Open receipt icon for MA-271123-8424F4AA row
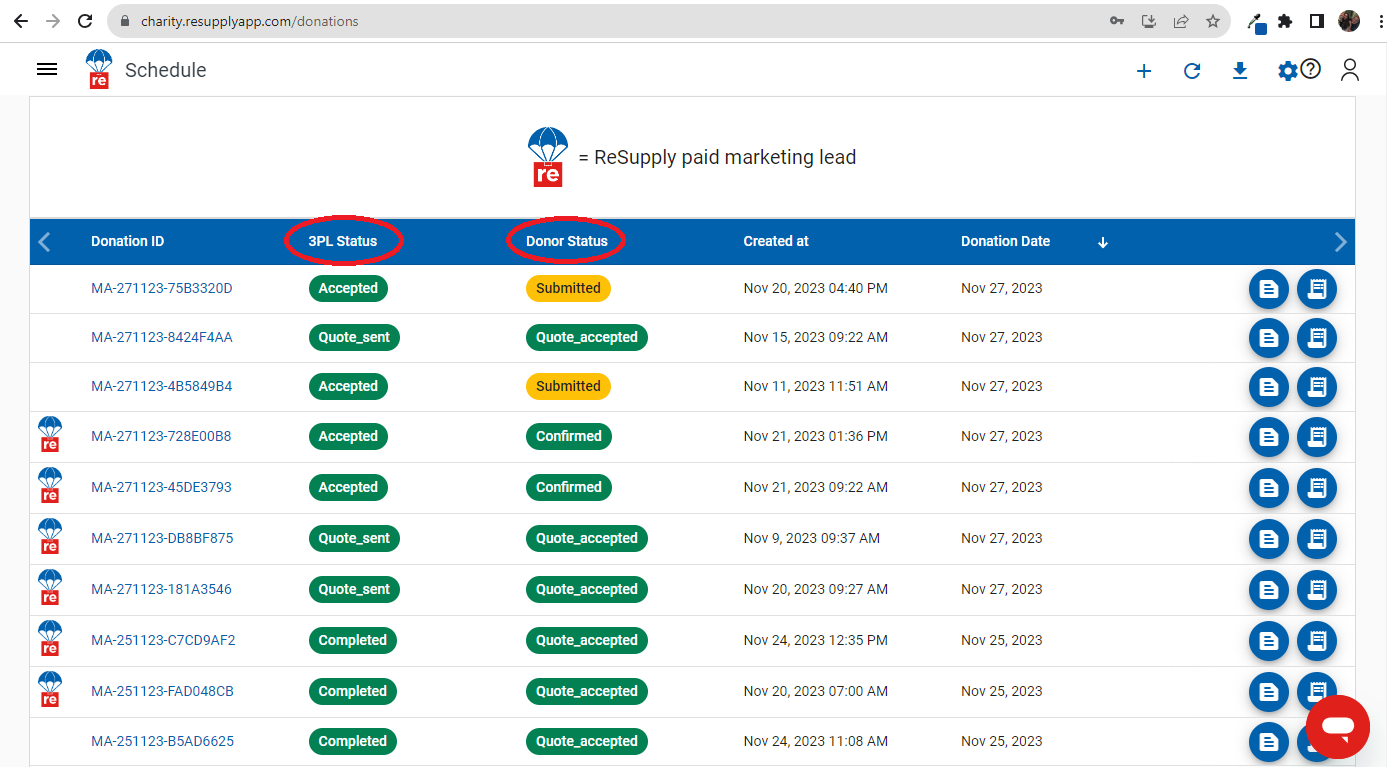 coord(1317,338)
